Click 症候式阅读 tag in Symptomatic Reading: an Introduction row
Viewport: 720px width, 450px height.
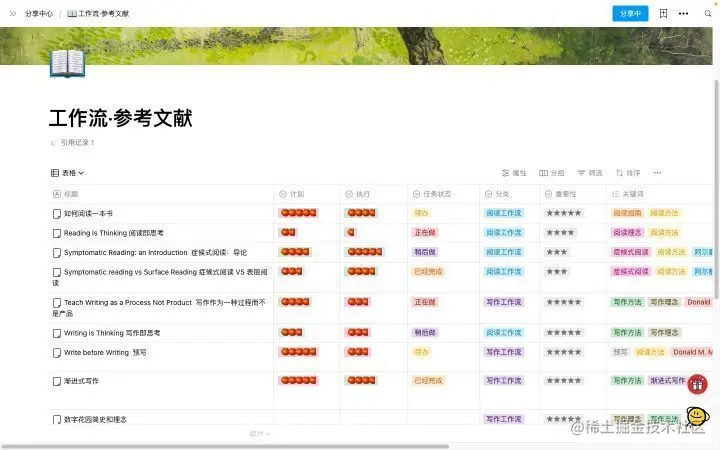630,252
